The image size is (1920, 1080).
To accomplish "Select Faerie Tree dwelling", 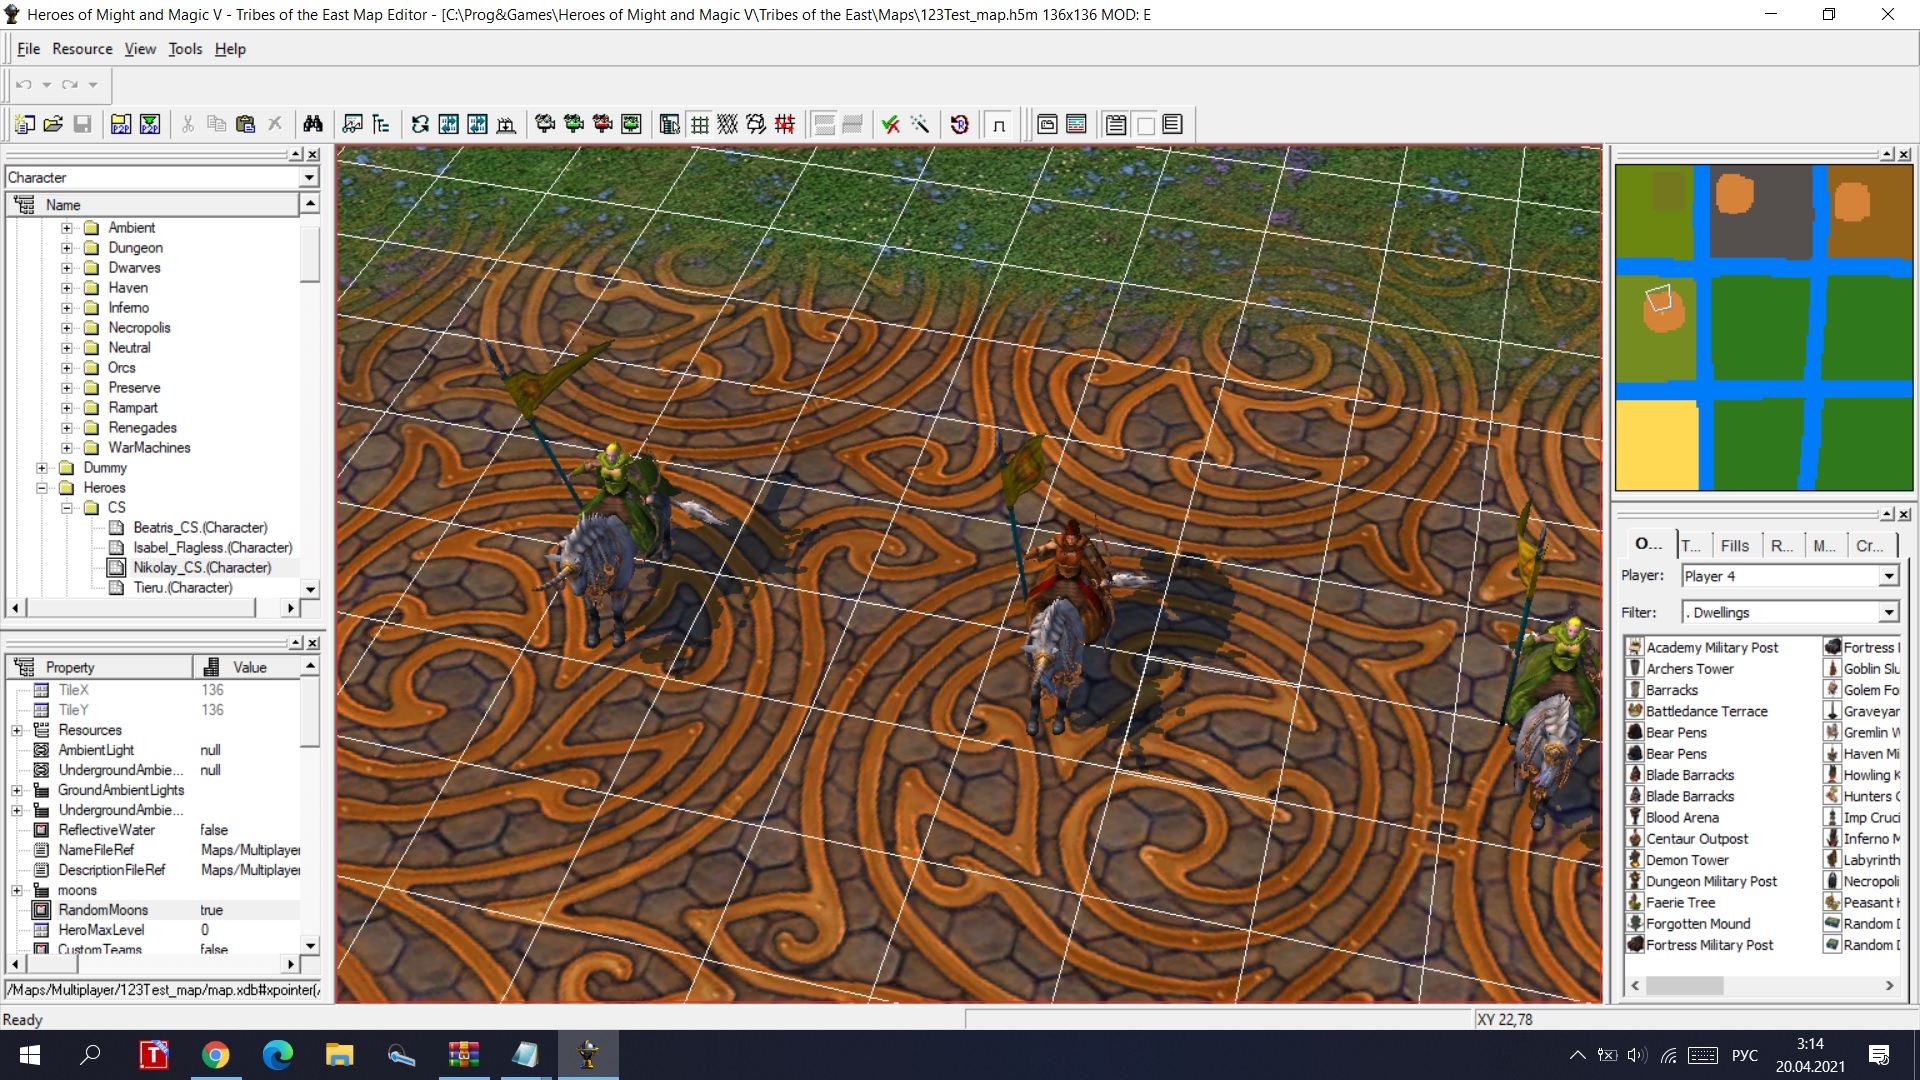I will coord(1680,903).
